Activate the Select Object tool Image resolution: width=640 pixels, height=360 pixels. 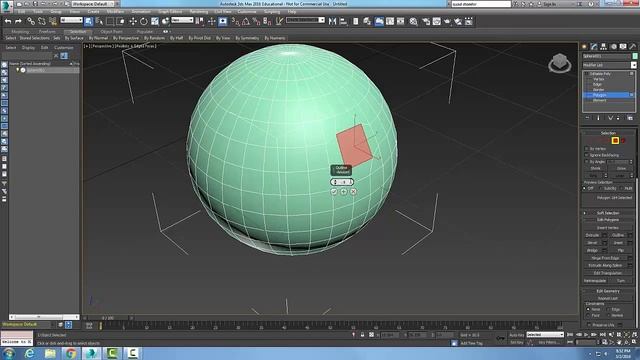coord(89,21)
